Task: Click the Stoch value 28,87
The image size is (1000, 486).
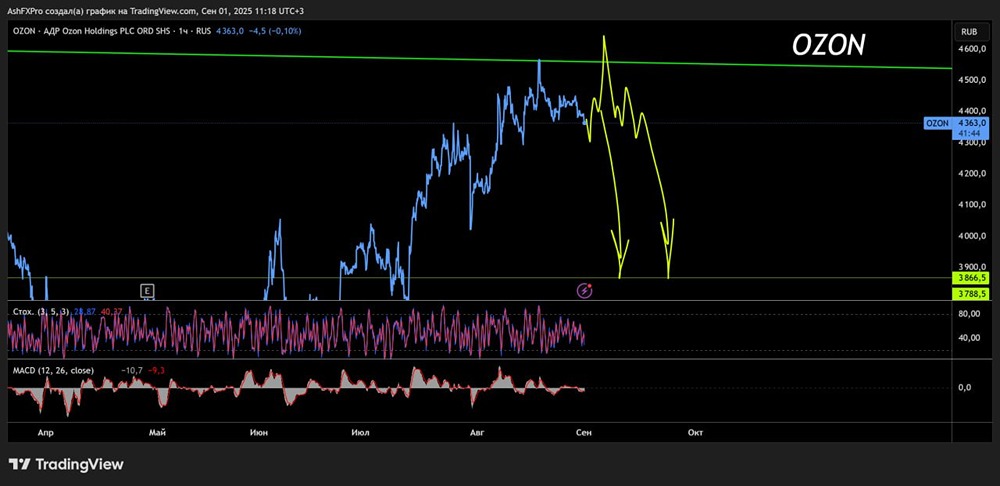Action: 83,310
